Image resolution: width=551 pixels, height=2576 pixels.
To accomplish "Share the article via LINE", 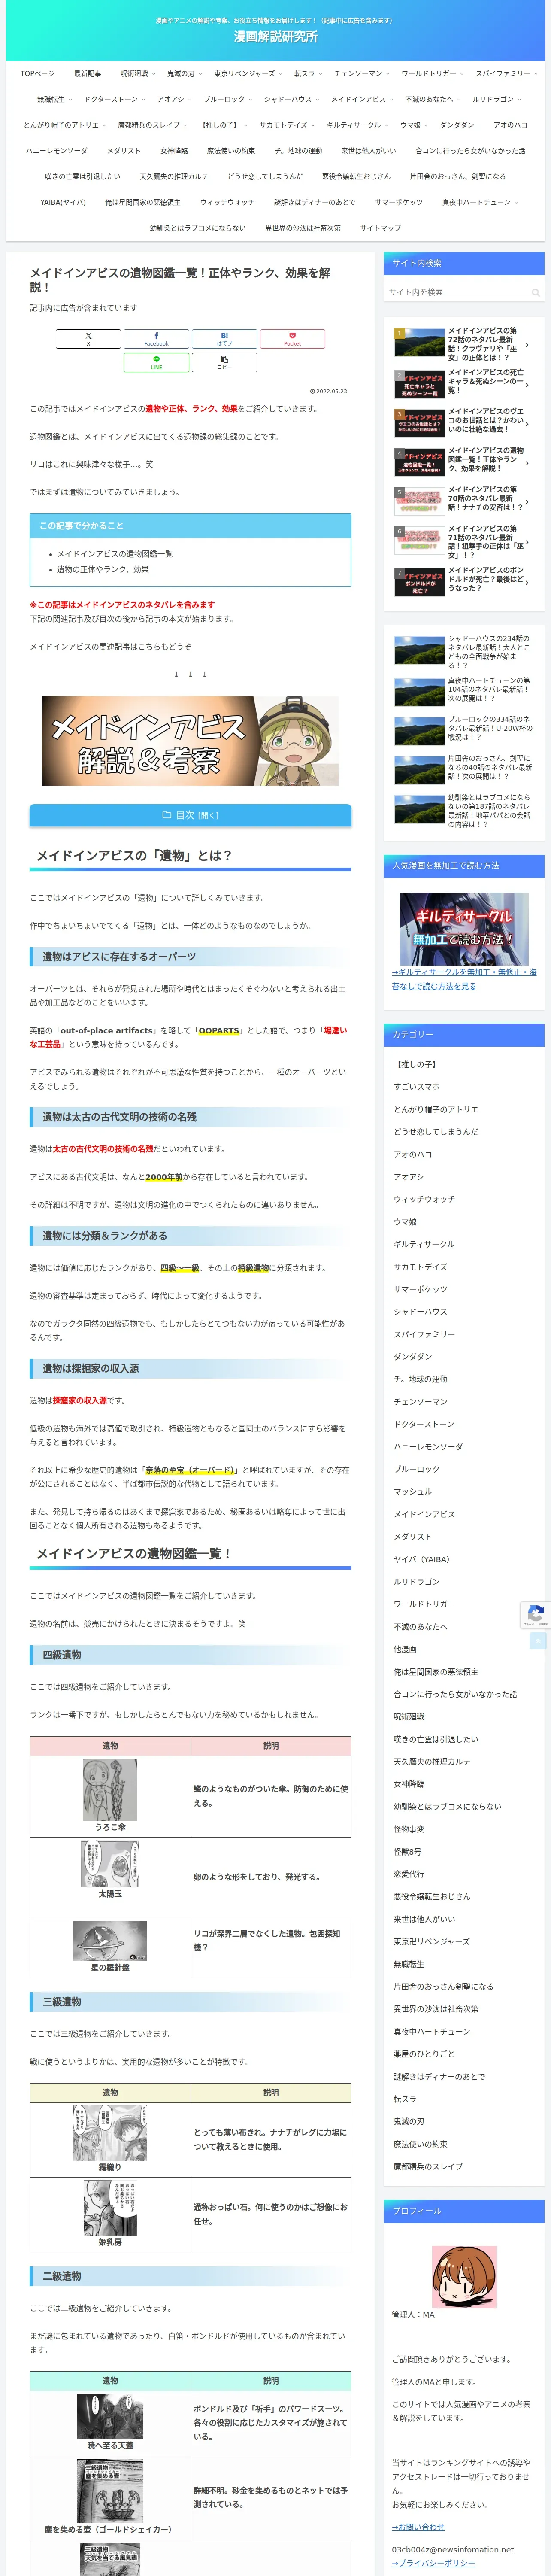I will tap(156, 363).
